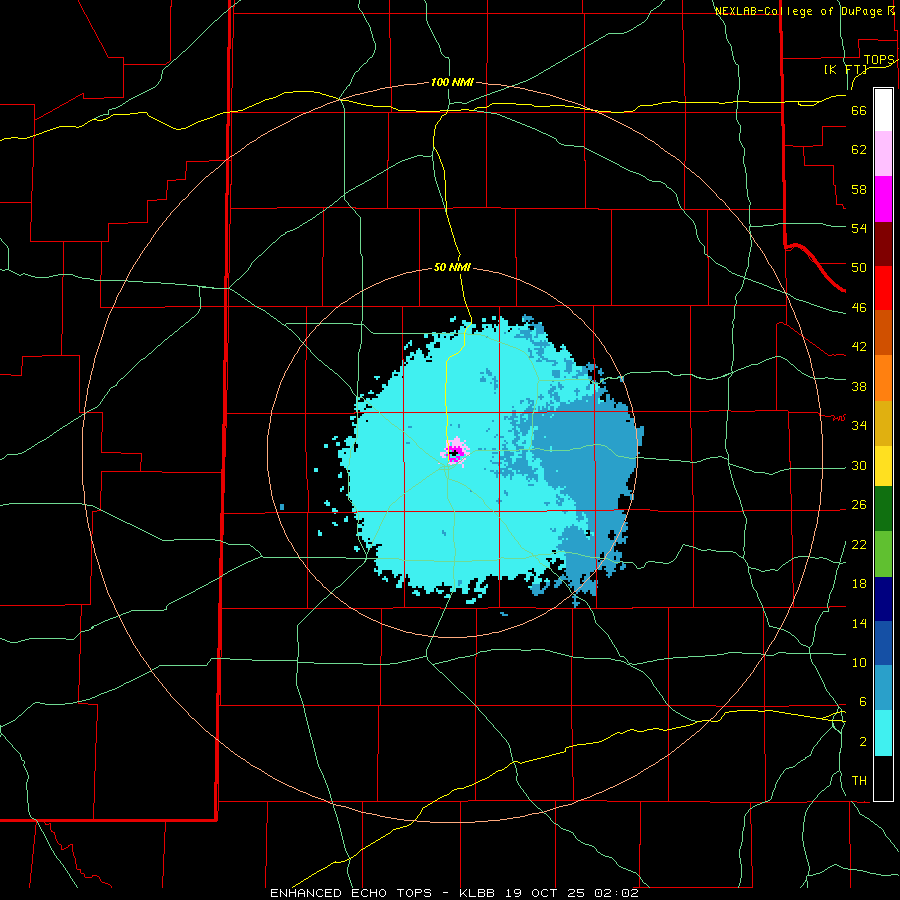Screen dimensions: 900x900
Task: Click the legend value "26"
Action: coord(859,504)
